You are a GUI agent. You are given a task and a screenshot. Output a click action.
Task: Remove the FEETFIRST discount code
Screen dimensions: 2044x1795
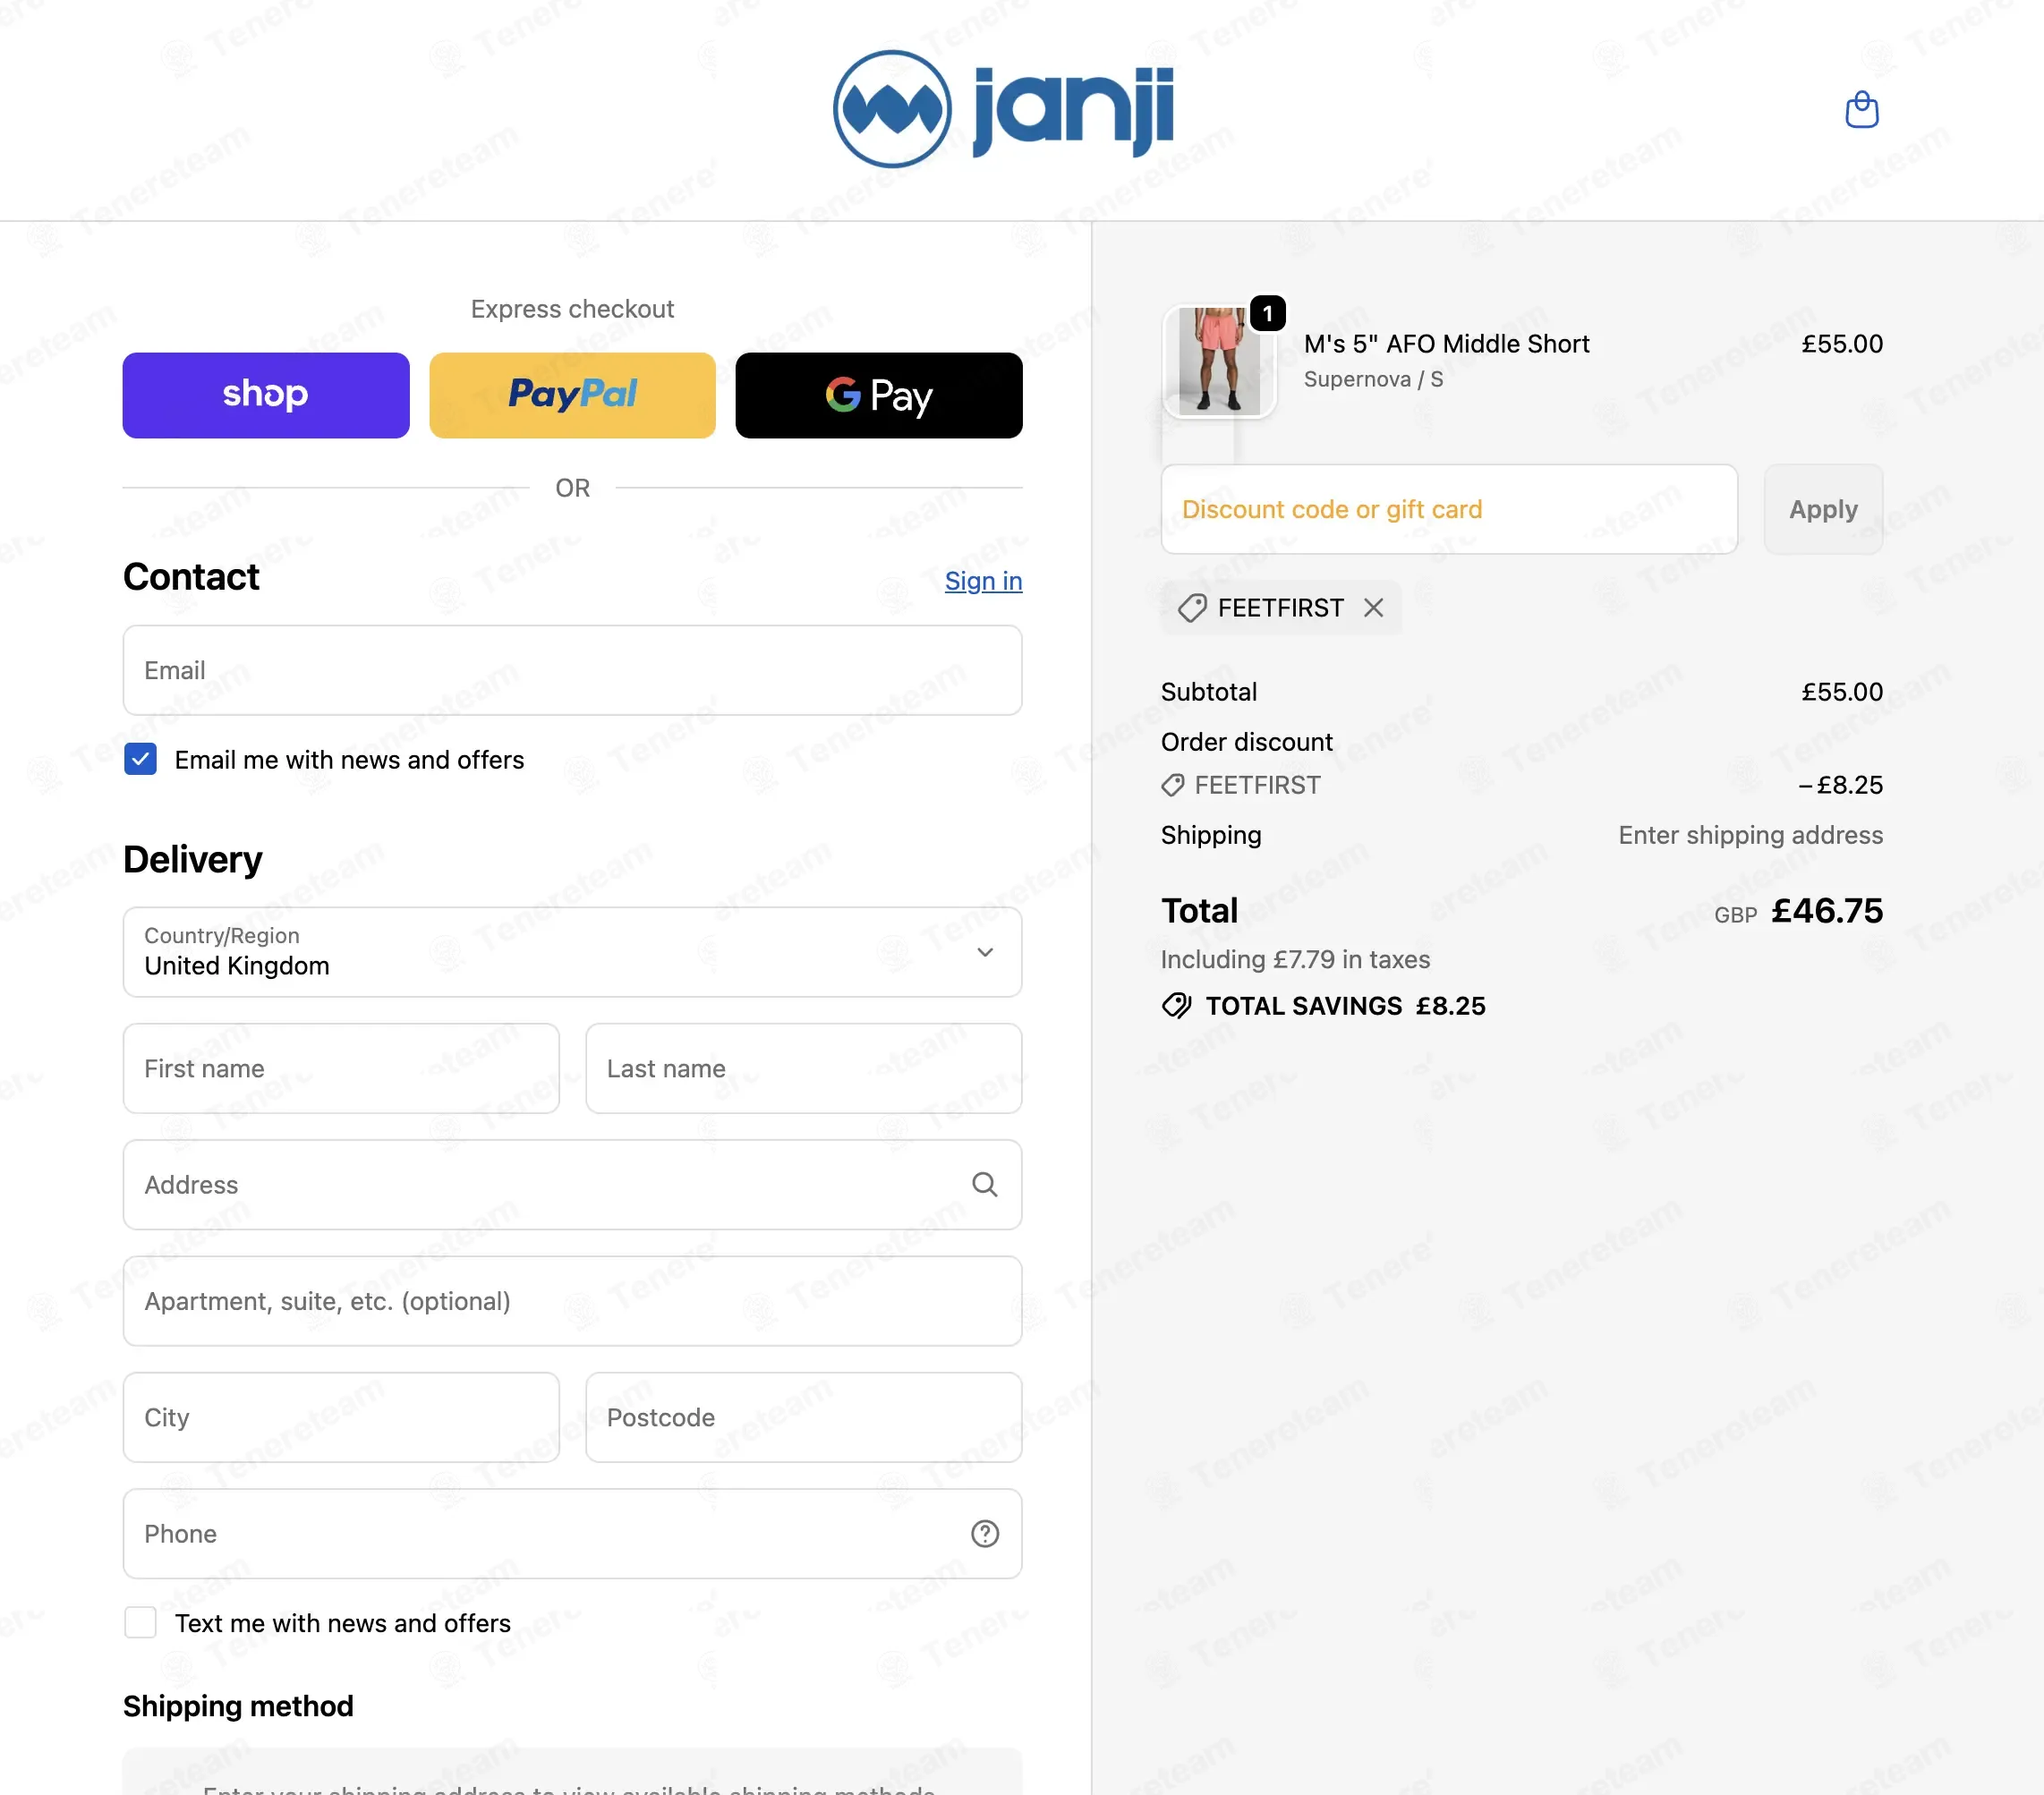(1374, 608)
